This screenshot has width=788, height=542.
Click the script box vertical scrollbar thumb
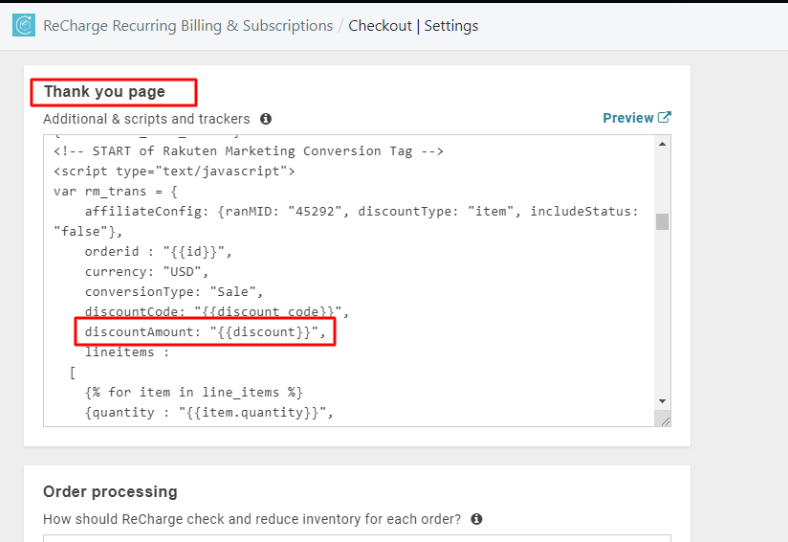pyautogui.click(x=662, y=221)
